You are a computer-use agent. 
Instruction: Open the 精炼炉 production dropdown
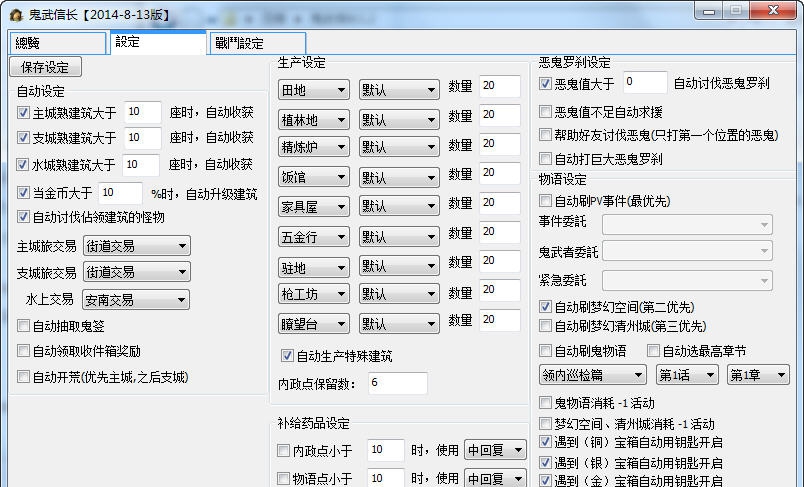click(314, 147)
